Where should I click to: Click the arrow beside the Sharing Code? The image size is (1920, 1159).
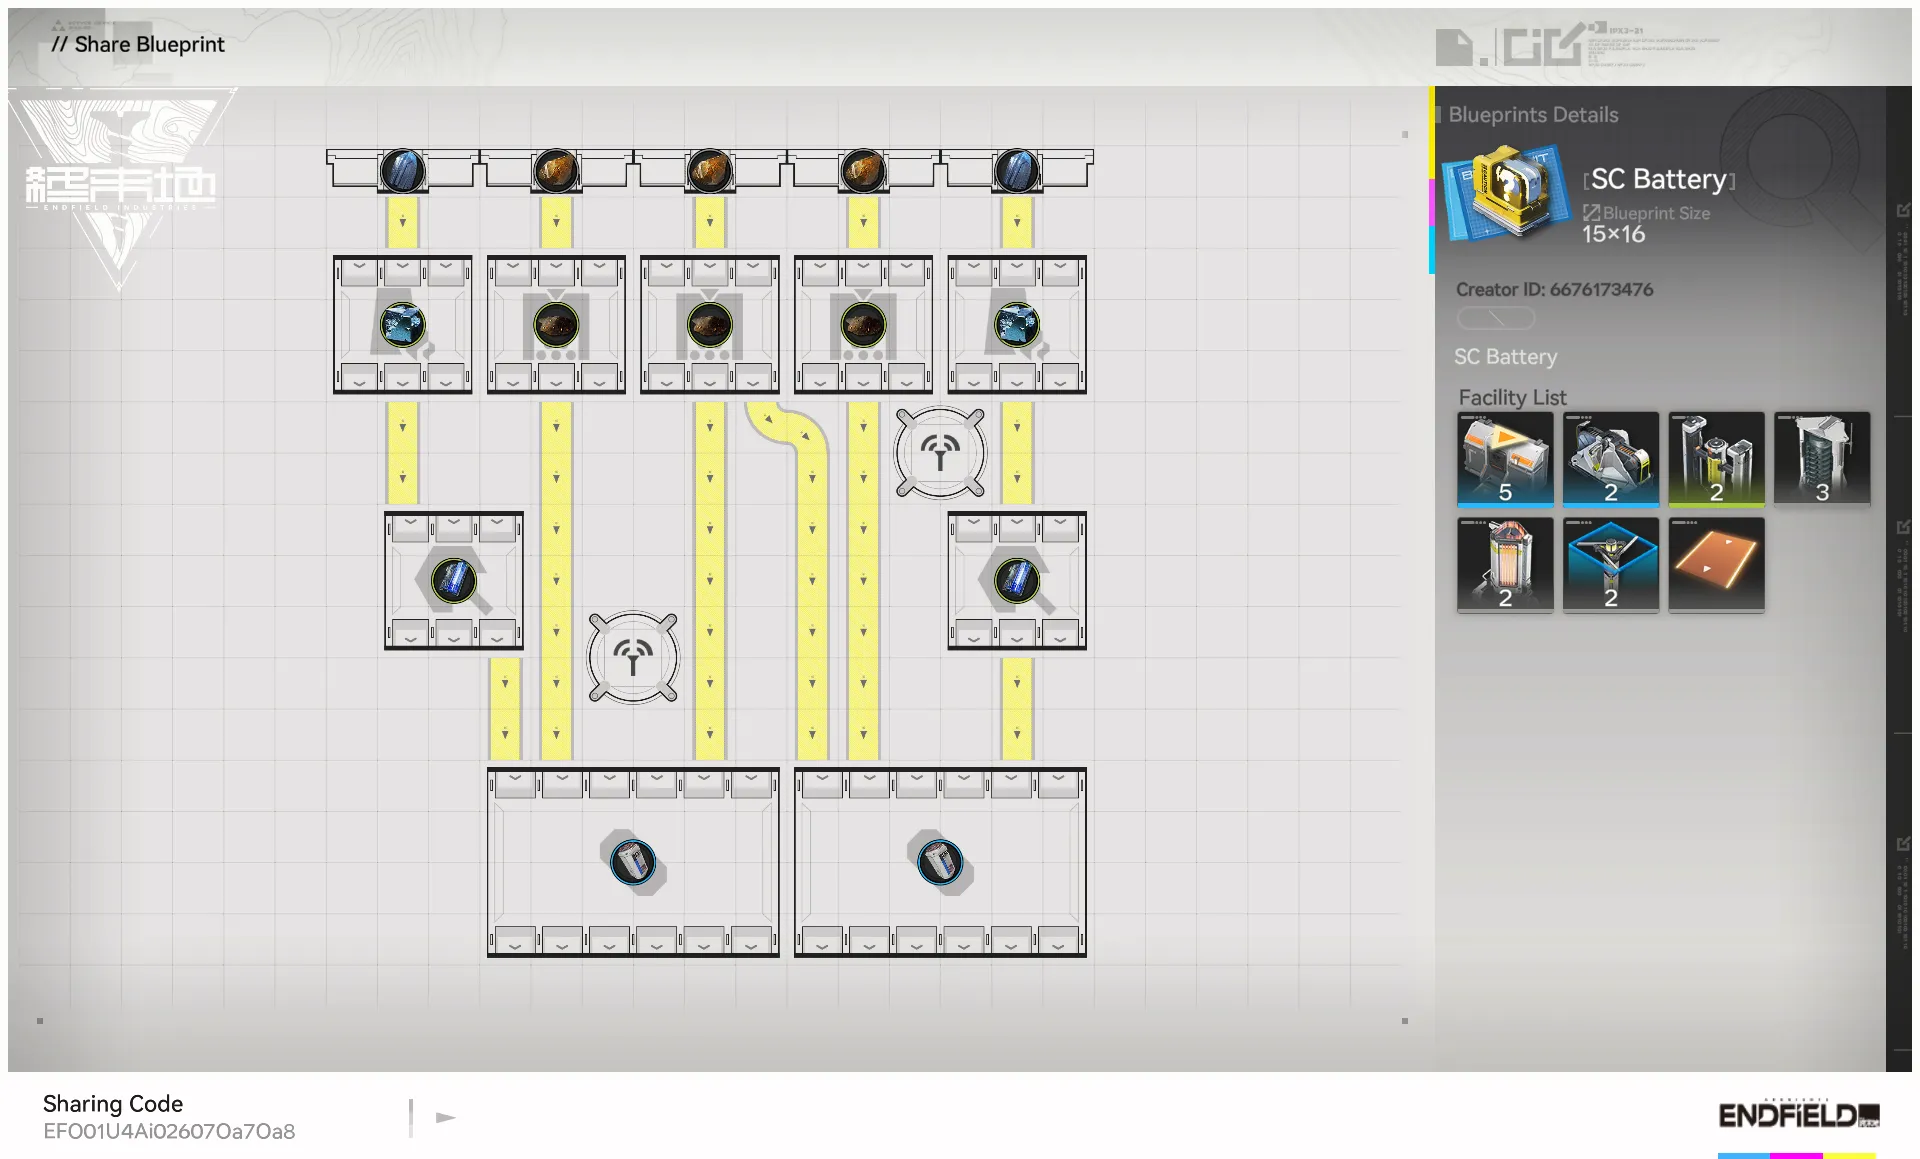446,1117
